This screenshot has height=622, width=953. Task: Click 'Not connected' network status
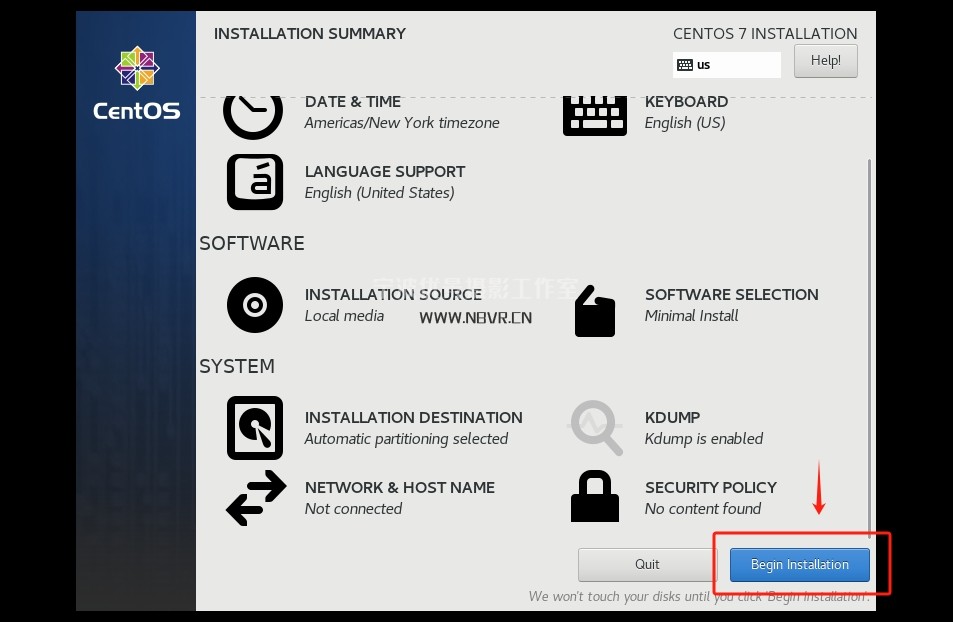[x=353, y=508]
